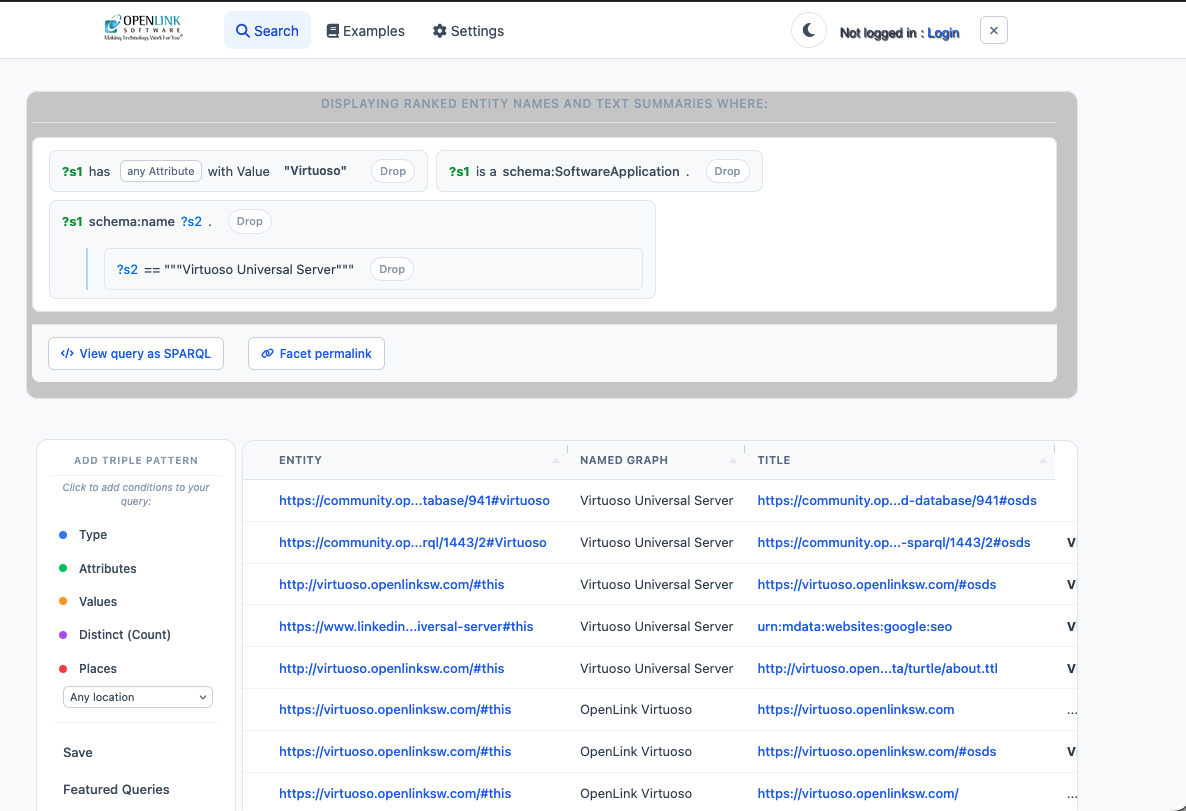Sort results by Entity column arrow
Viewport: 1186px width, 811px height.
coord(556,460)
